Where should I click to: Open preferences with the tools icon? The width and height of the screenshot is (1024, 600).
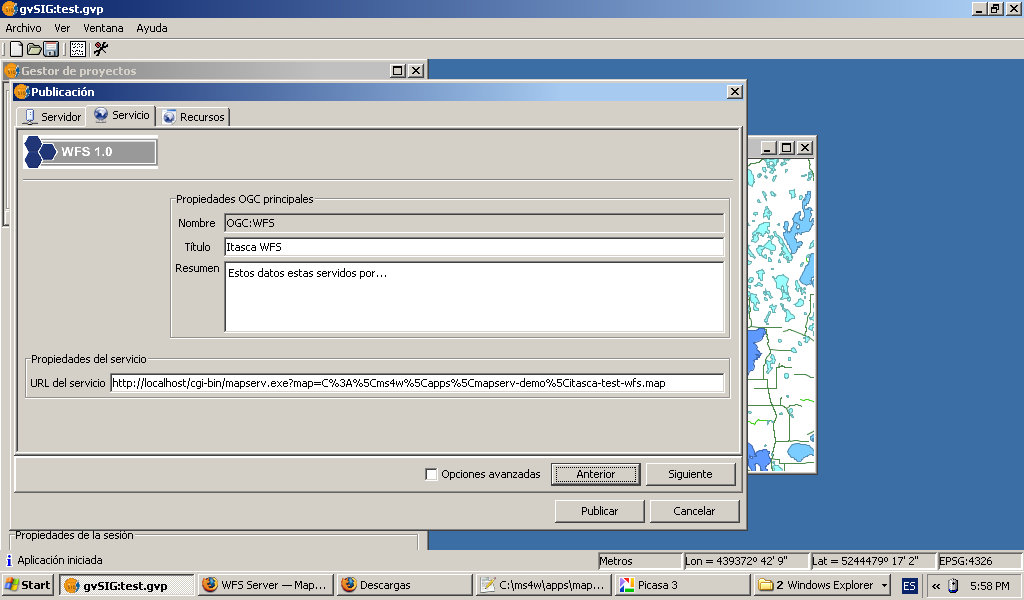tap(100, 49)
